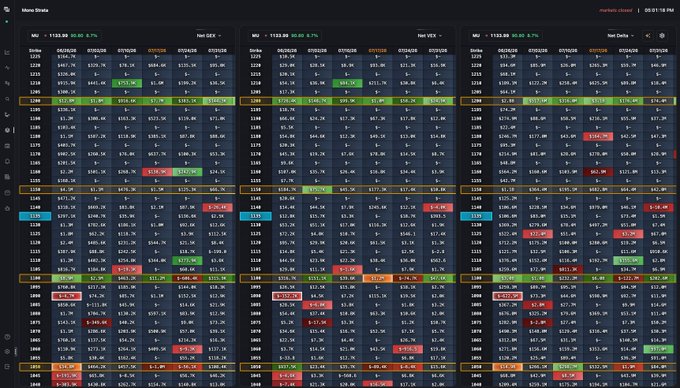Image resolution: width=680 pixels, height=388 pixels.
Task: Click dark red 07/03/26 cell at 1075, Net GEX
Action: (97, 323)
